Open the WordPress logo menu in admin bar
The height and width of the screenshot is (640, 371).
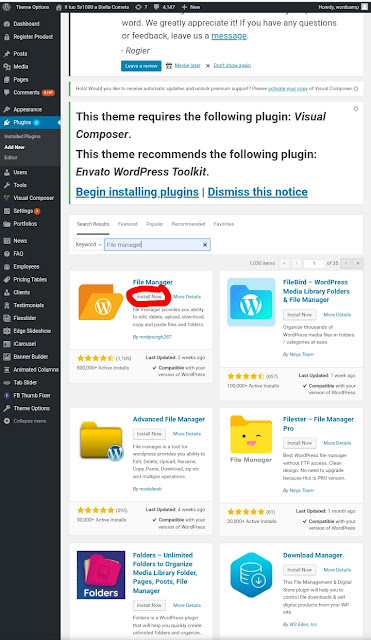tap(6, 7)
